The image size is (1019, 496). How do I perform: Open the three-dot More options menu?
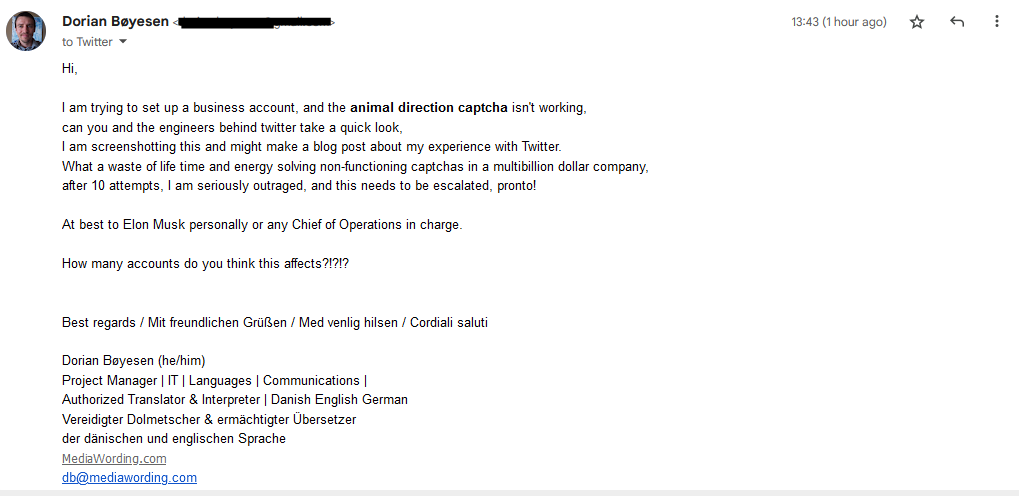click(x=996, y=21)
